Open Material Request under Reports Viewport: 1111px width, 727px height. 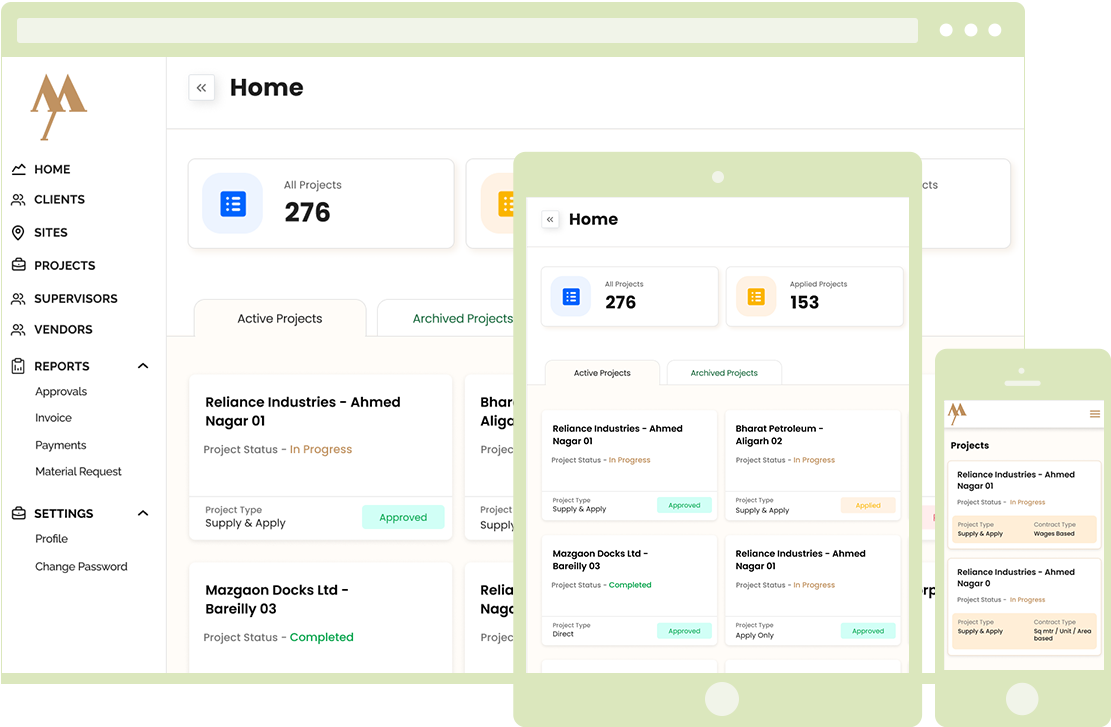[78, 472]
